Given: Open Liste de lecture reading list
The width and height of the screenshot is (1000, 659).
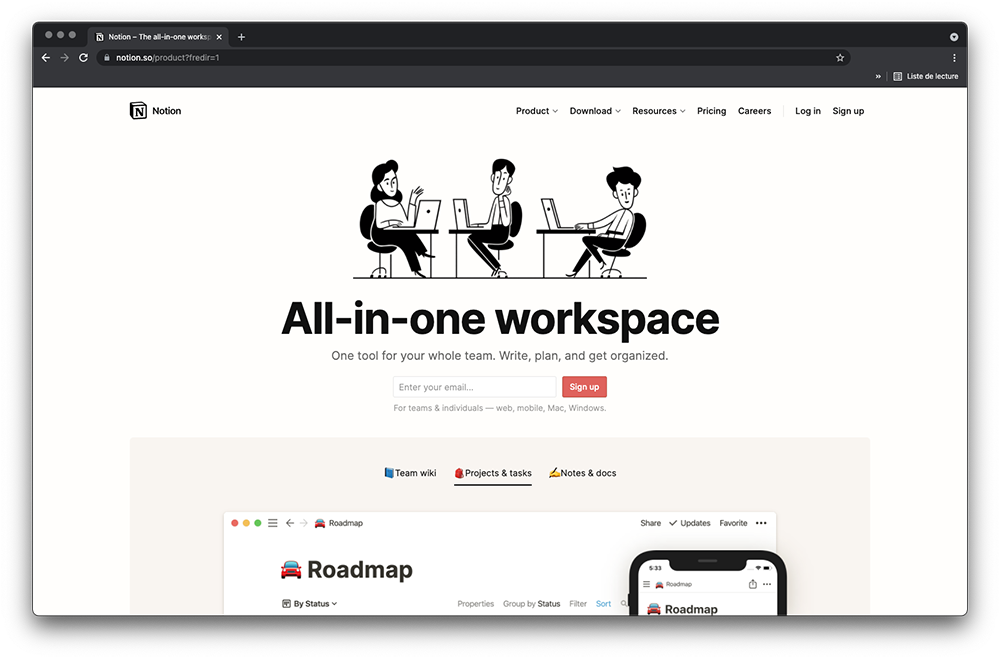Looking at the screenshot, I should coord(926,76).
